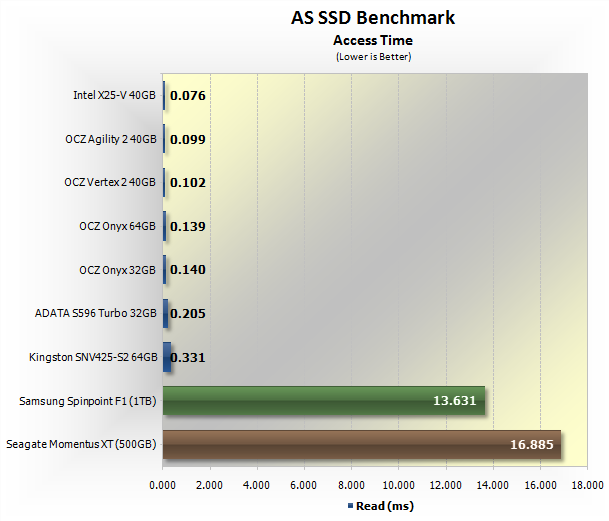Select the 'Intel X25-V 40GB' label
Screen dimensions: 609x521
[114, 95]
